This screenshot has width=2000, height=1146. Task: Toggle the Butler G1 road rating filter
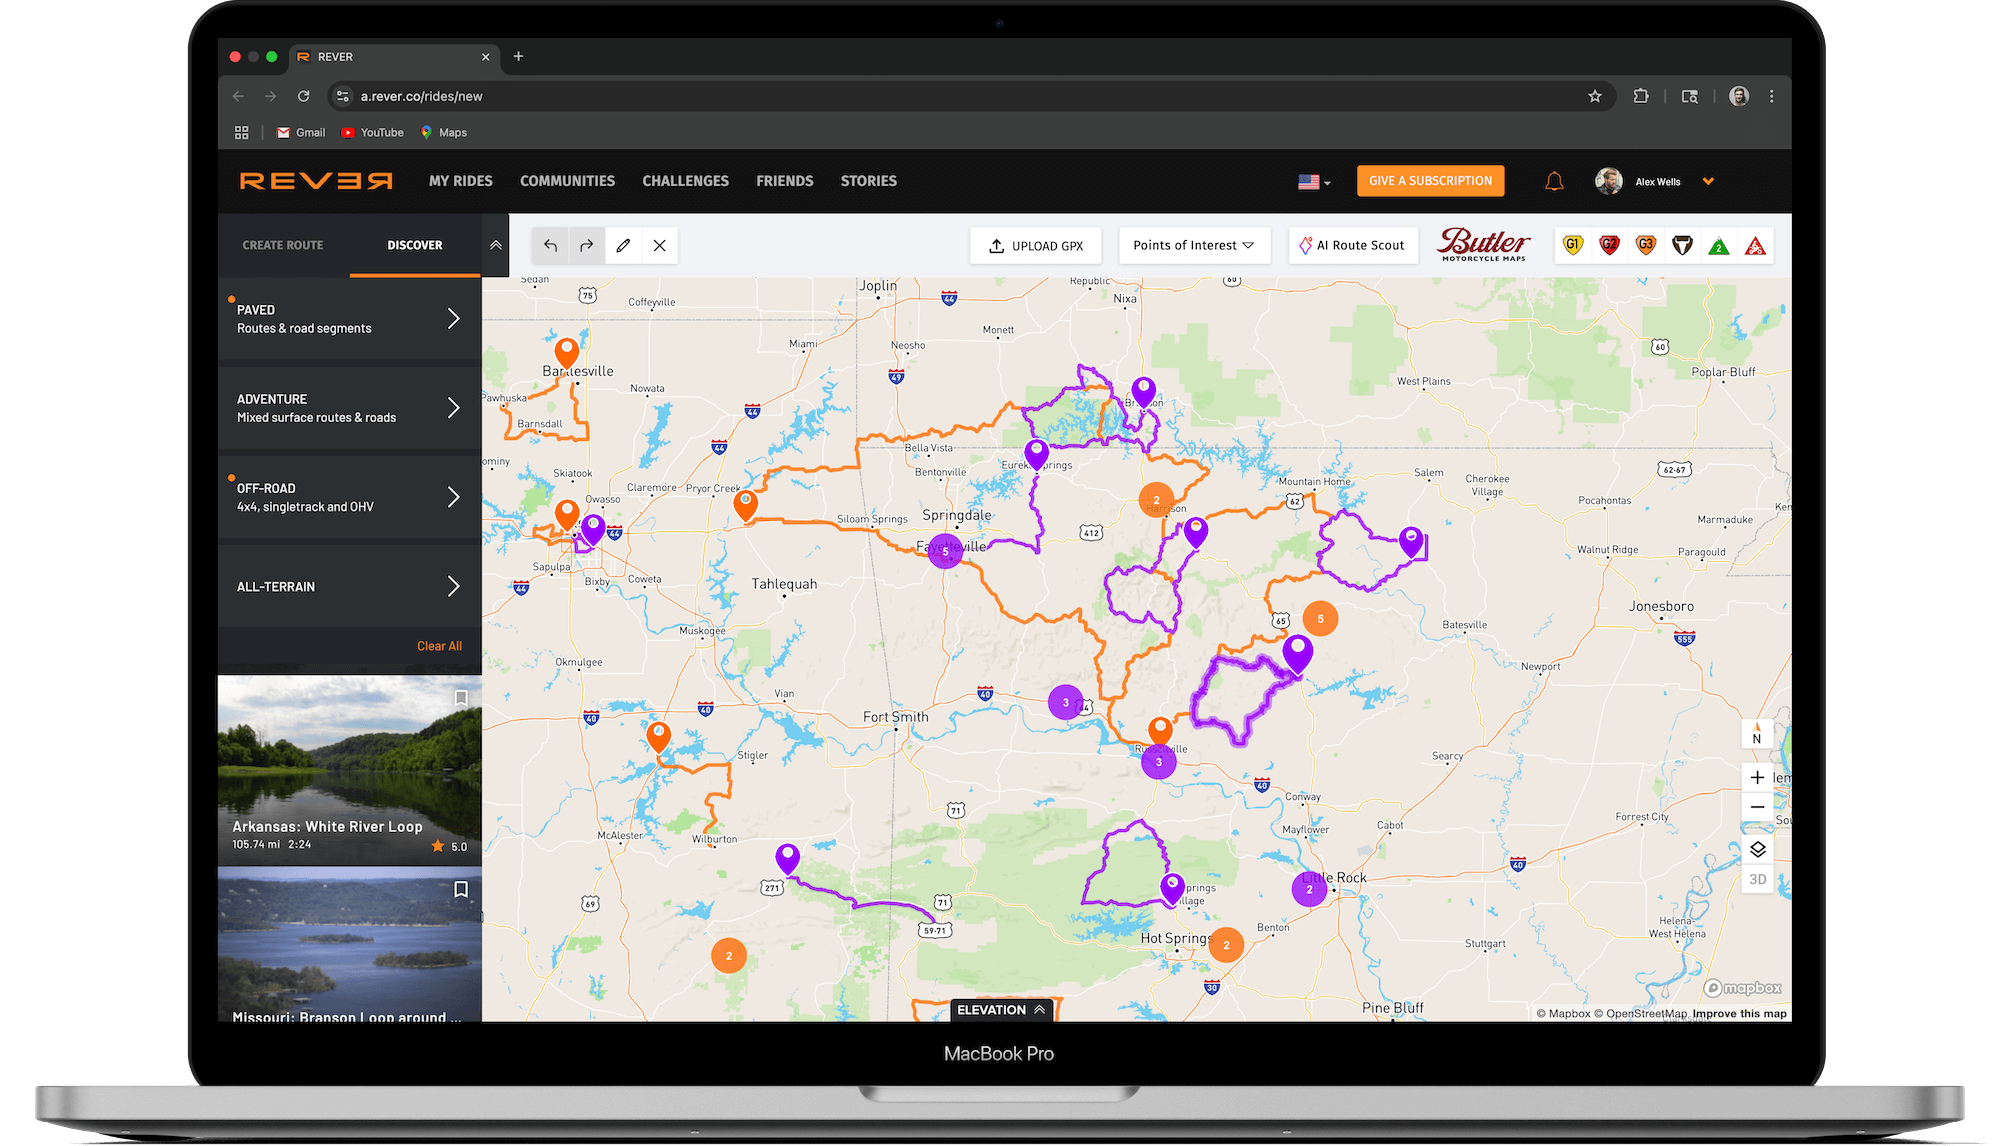click(x=1573, y=245)
